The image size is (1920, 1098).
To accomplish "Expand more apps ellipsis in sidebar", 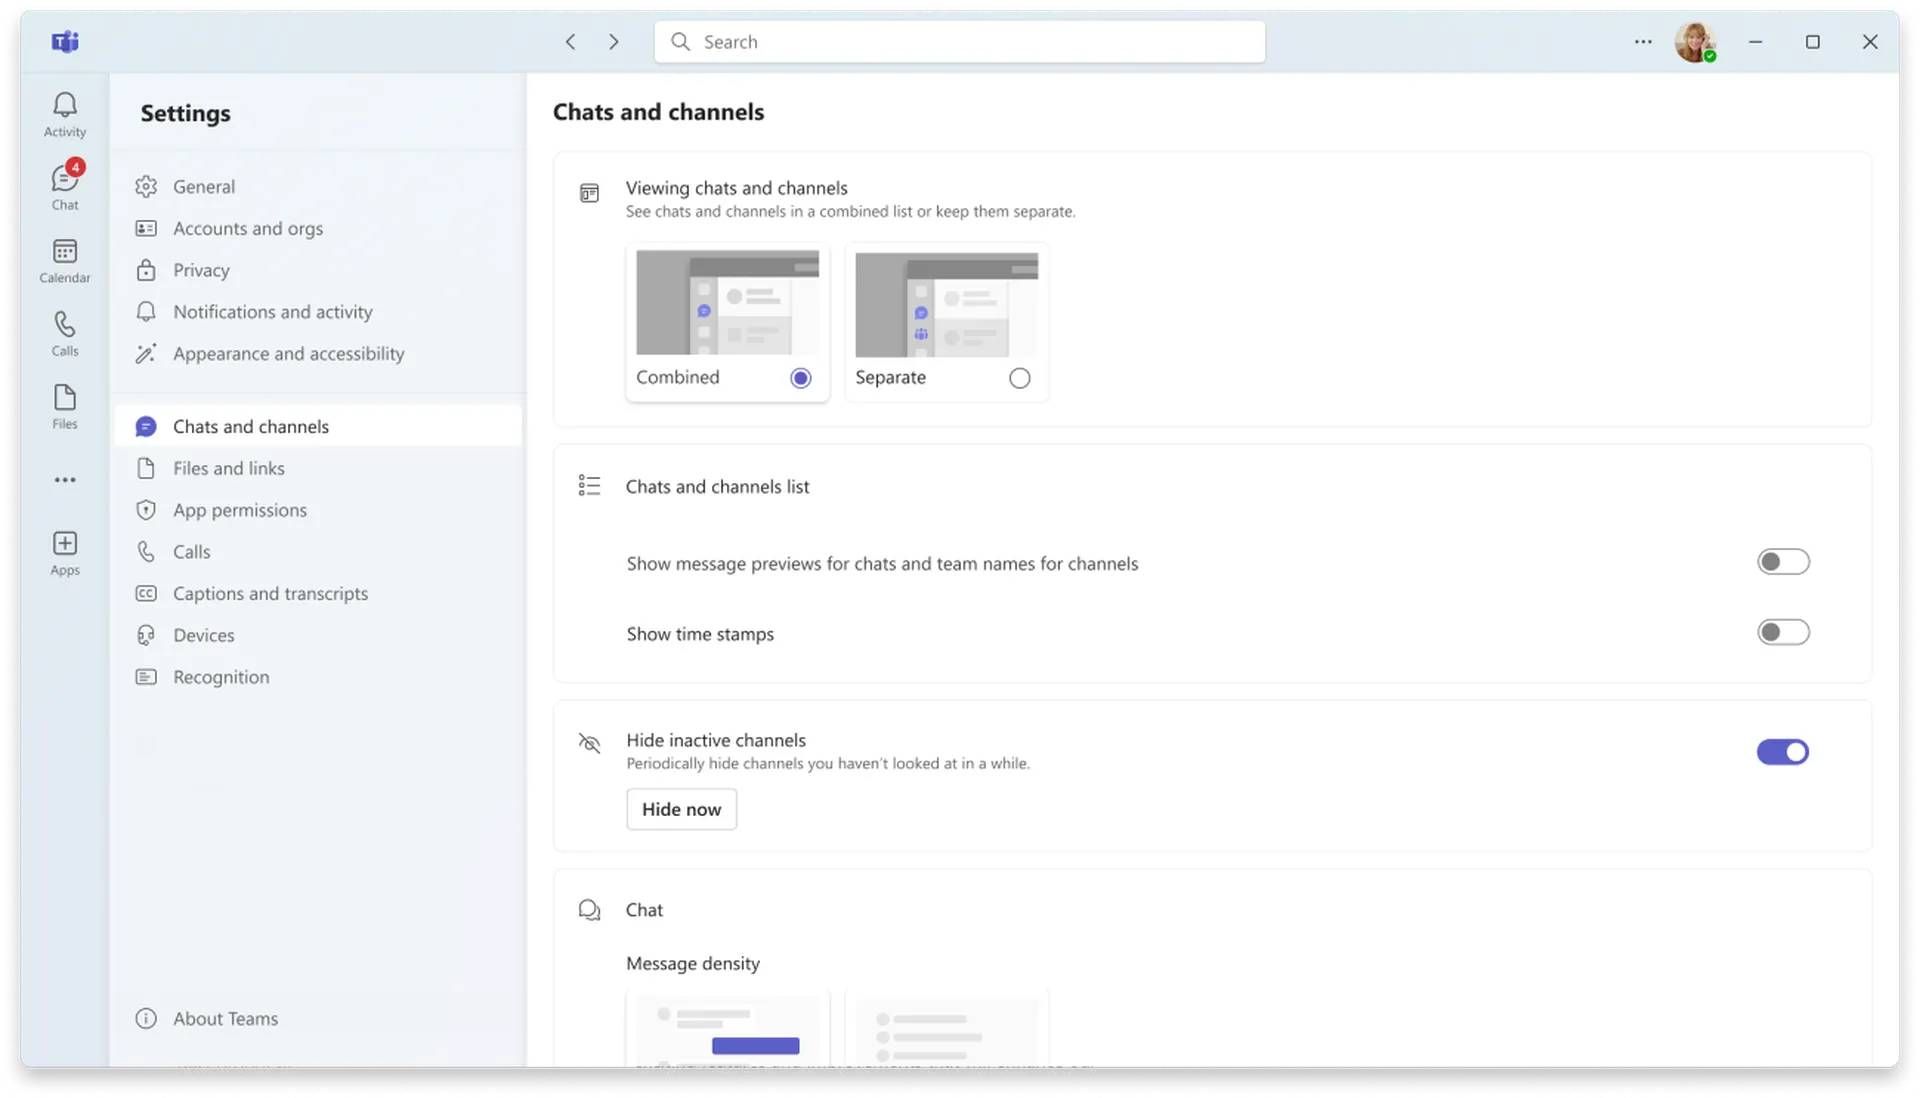I will tap(65, 480).
